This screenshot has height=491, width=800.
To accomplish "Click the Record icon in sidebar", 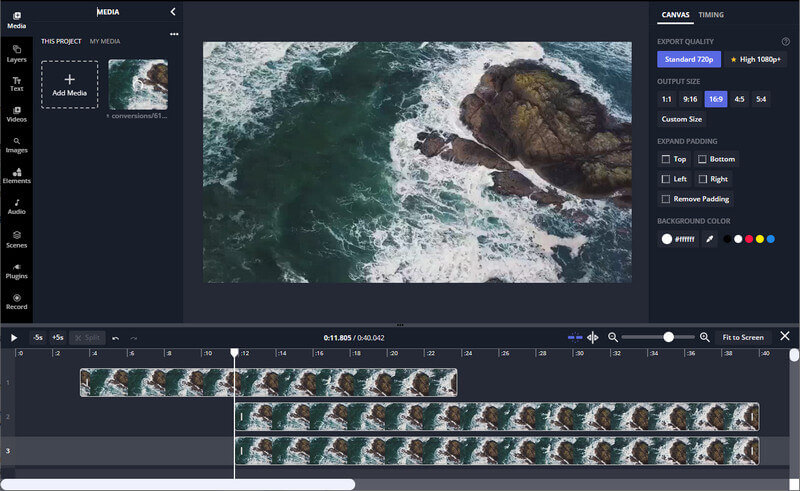I will tap(16, 301).
